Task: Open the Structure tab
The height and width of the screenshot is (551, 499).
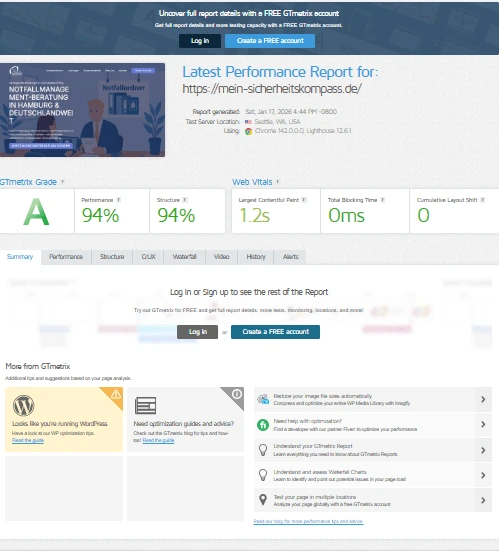Action: pos(112,257)
